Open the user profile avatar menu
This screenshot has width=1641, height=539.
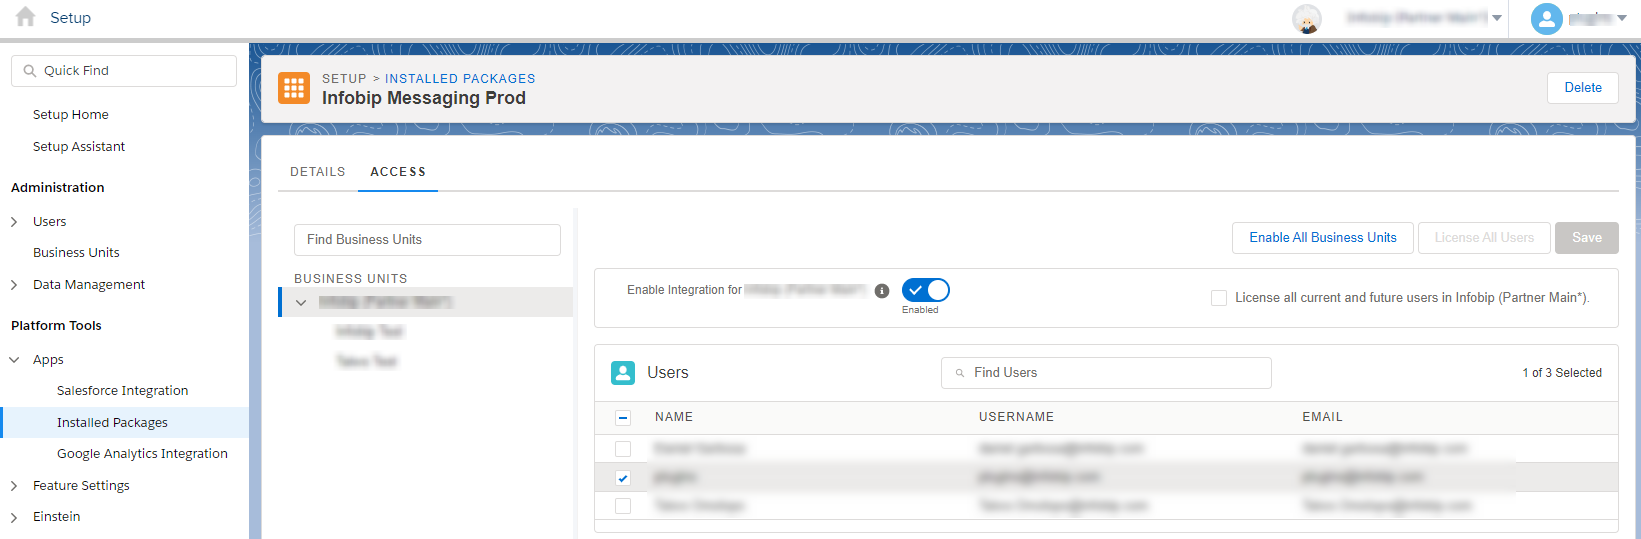1546,18
